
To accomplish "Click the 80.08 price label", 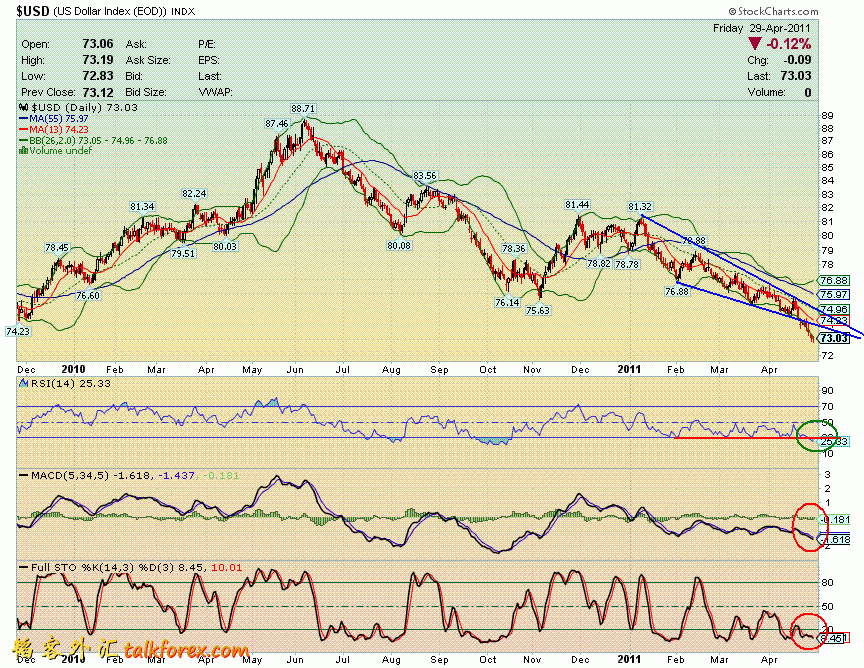I will coord(399,246).
